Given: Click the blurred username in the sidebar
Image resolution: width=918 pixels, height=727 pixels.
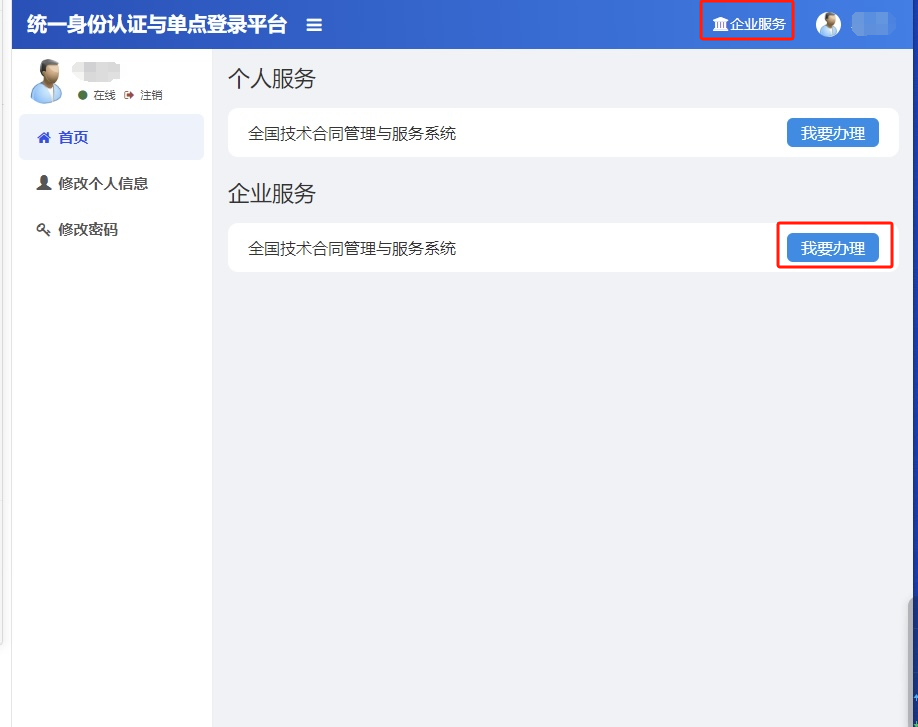Looking at the screenshot, I should [97, 70].
